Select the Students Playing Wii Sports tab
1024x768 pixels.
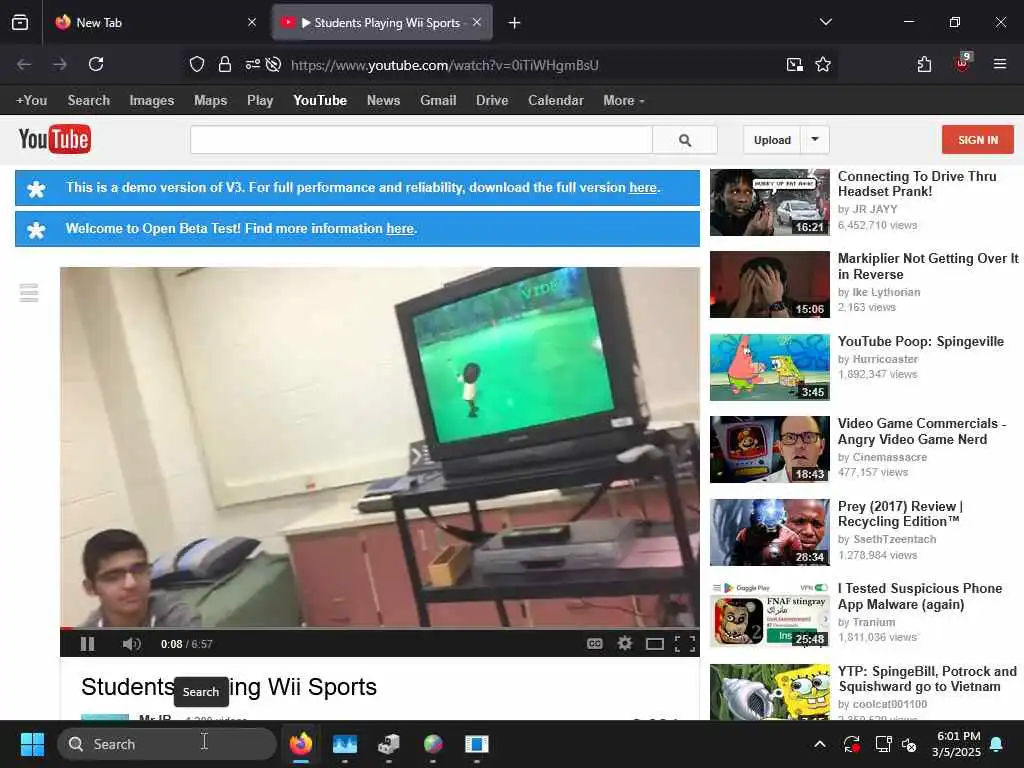tap(382, 23)
